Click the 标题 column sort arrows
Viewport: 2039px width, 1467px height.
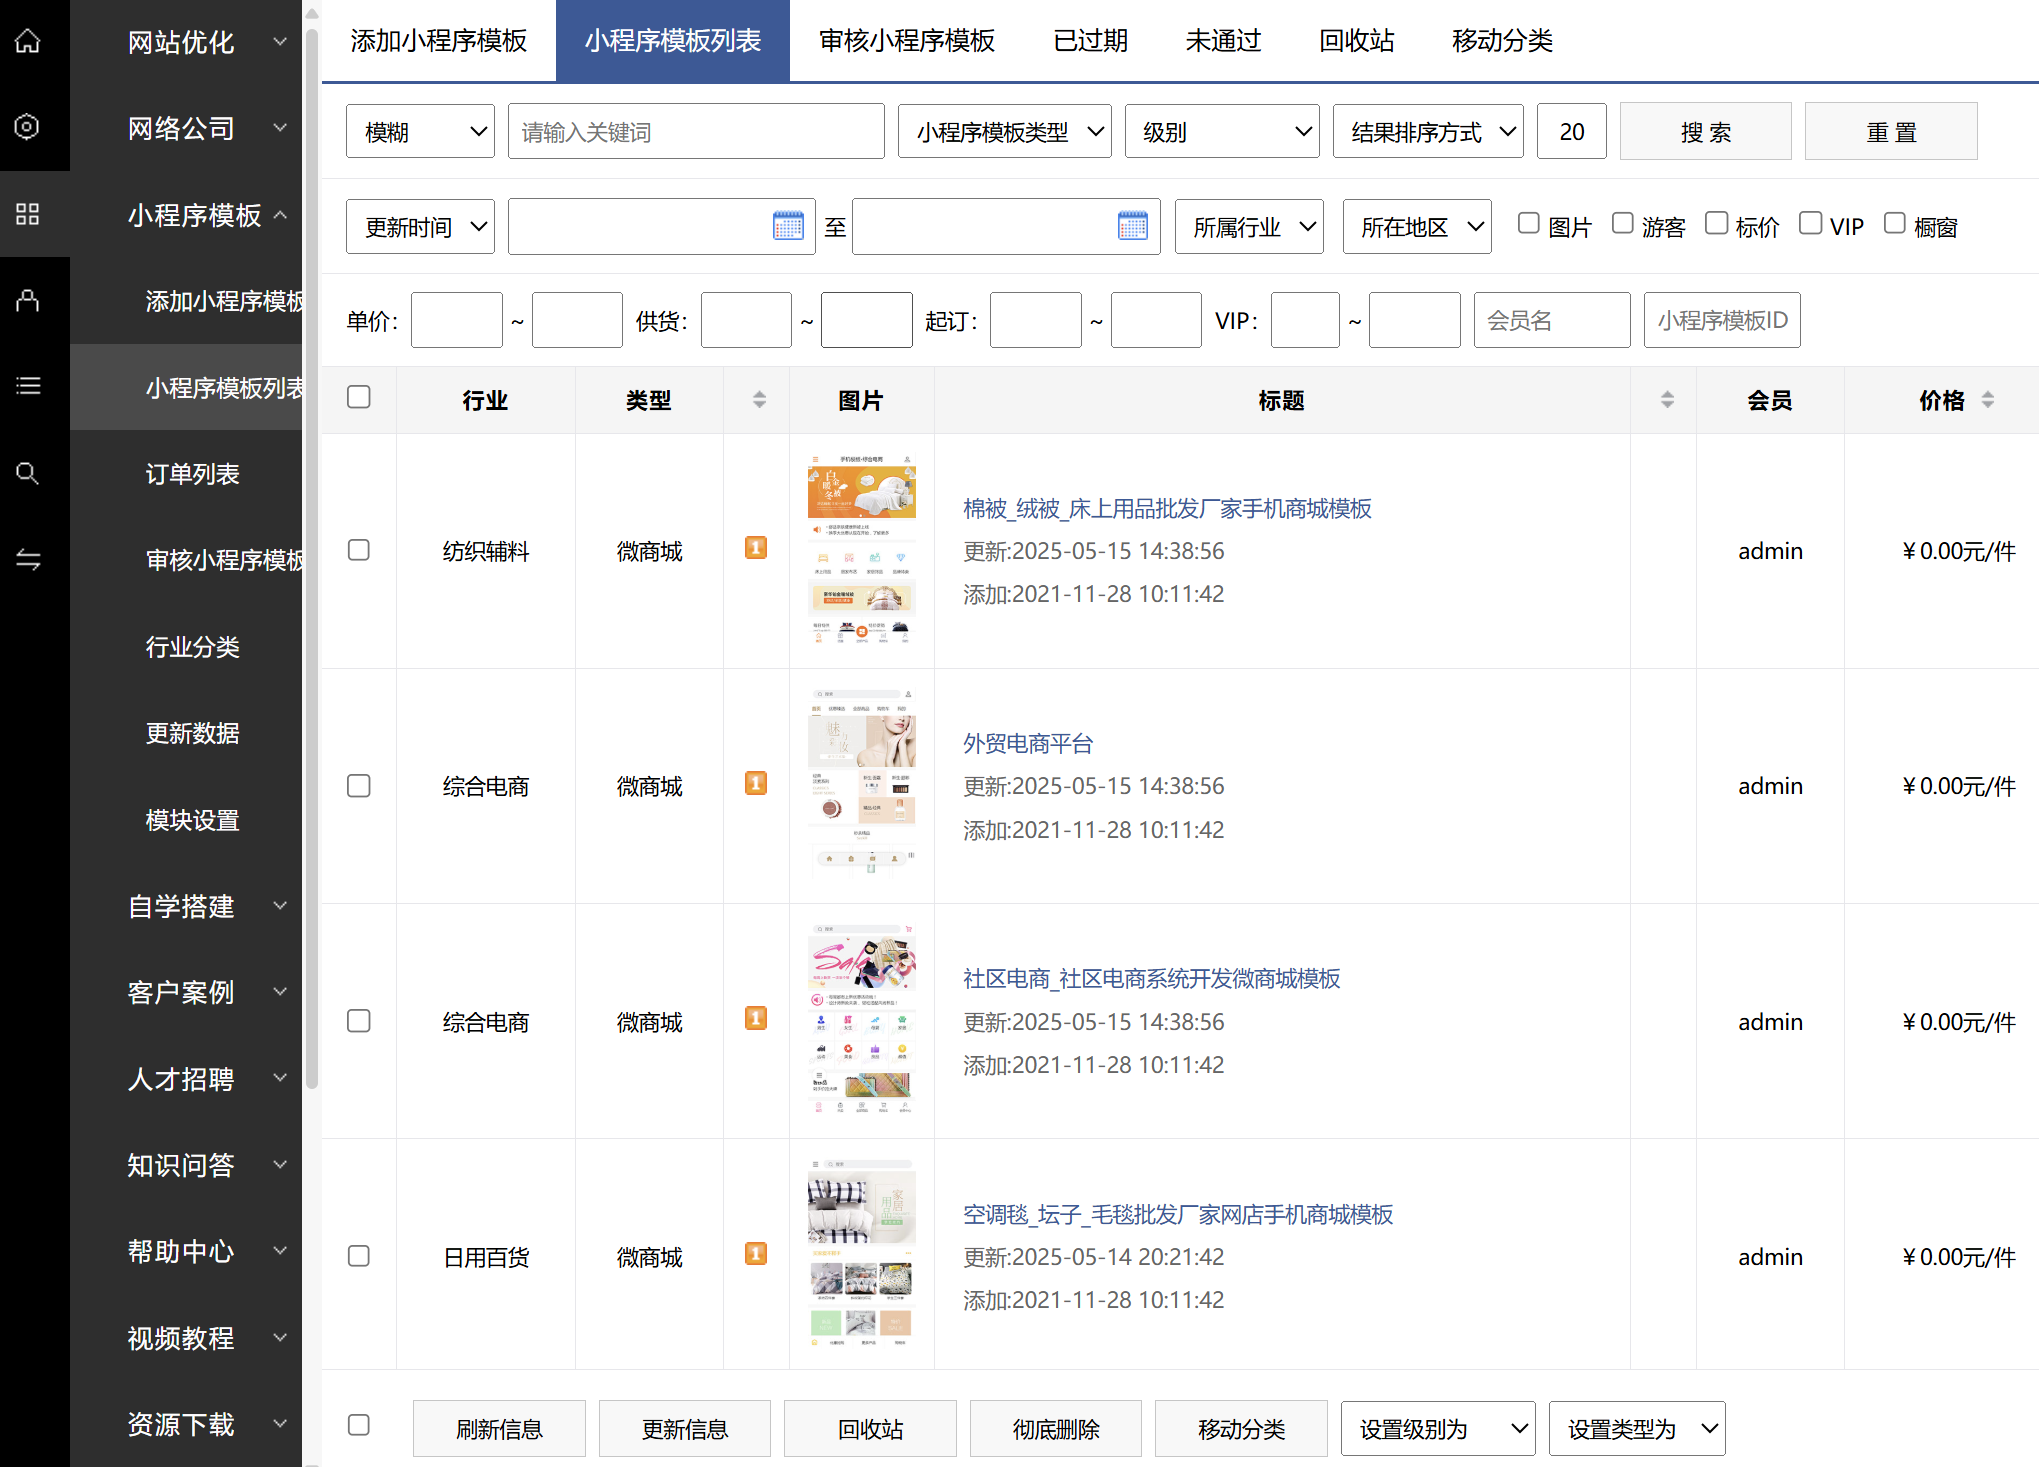pos(1667,400)
